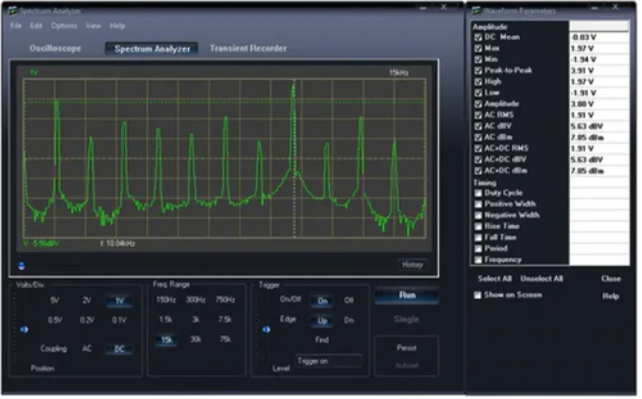642x399 pixels.
Task: Select the 5V volts per division option
Action: [x=55, y=300]
